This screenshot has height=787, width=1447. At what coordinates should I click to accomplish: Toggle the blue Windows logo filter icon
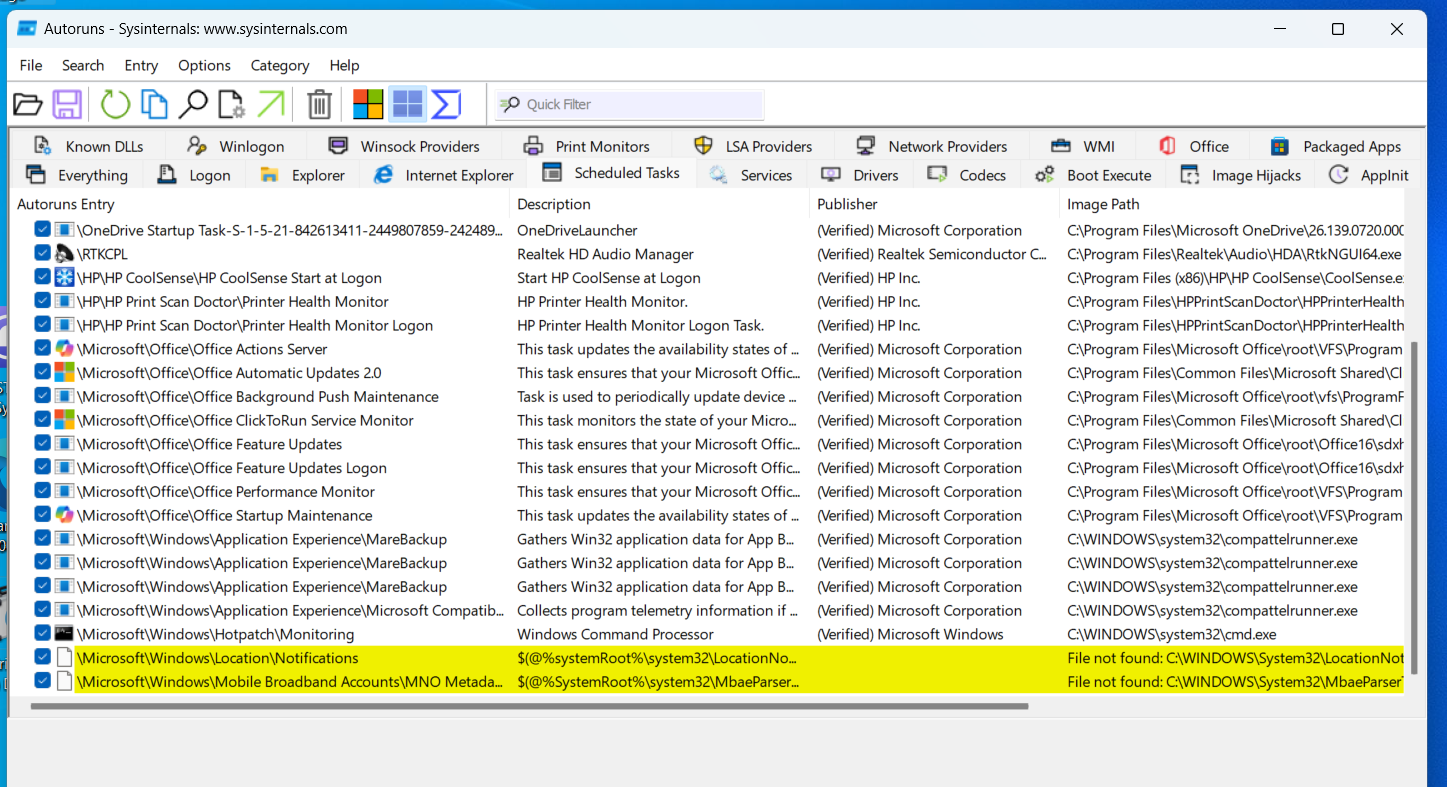407,104
